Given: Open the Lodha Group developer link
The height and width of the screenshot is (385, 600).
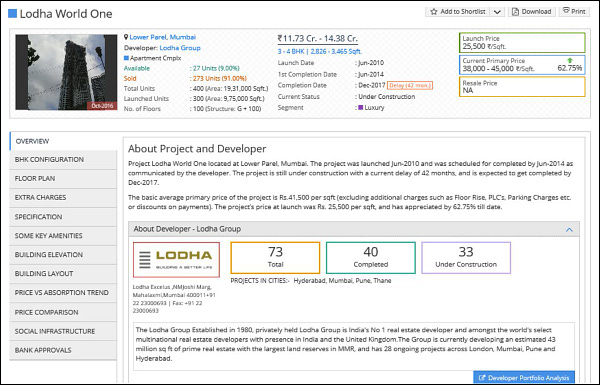Looking at the screenshot, I should (180, 48).
